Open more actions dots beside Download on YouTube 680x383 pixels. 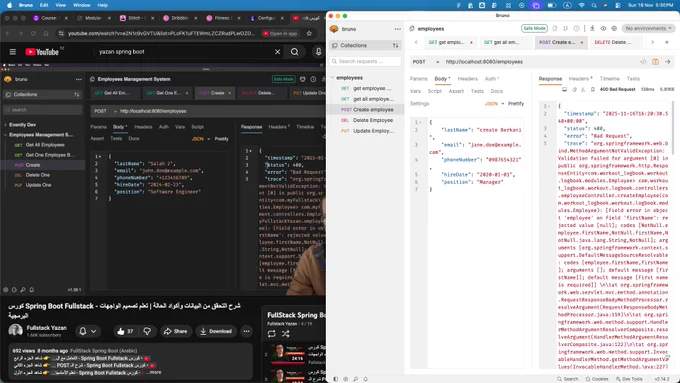pos(246,331)
